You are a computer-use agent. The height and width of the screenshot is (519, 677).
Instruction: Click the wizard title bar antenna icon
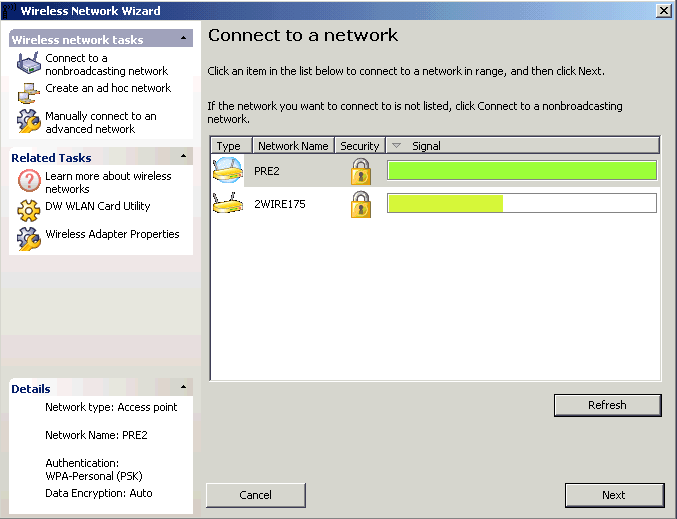(9, 10)
